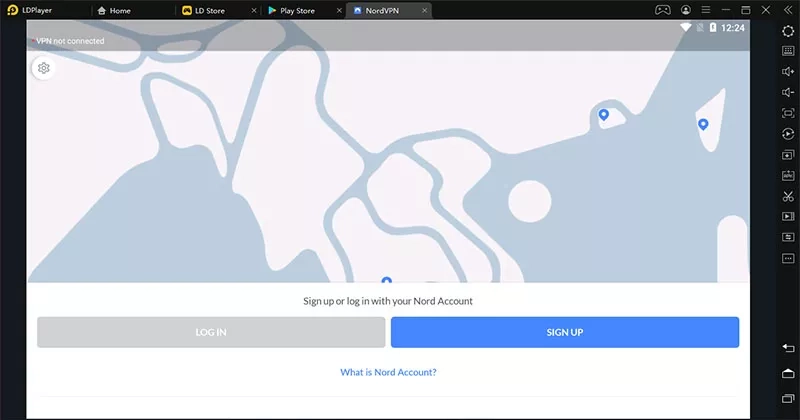Viewport: 800px width, 420px height.
Task: Click the LDPlayer settings hexagon icon in sidebar
Action: 788,31
